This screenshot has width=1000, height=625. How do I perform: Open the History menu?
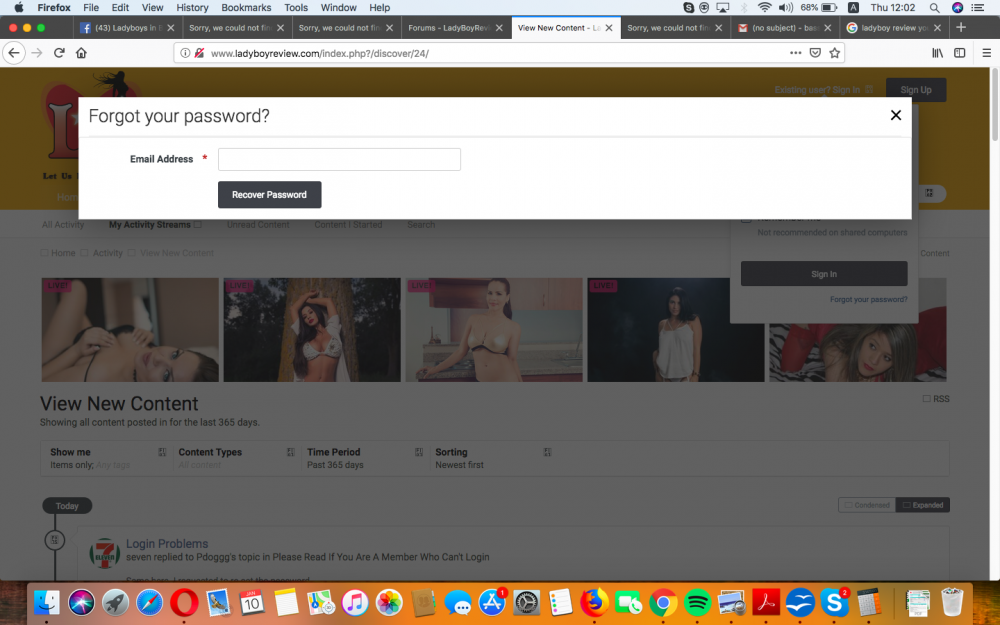(192, 8)
